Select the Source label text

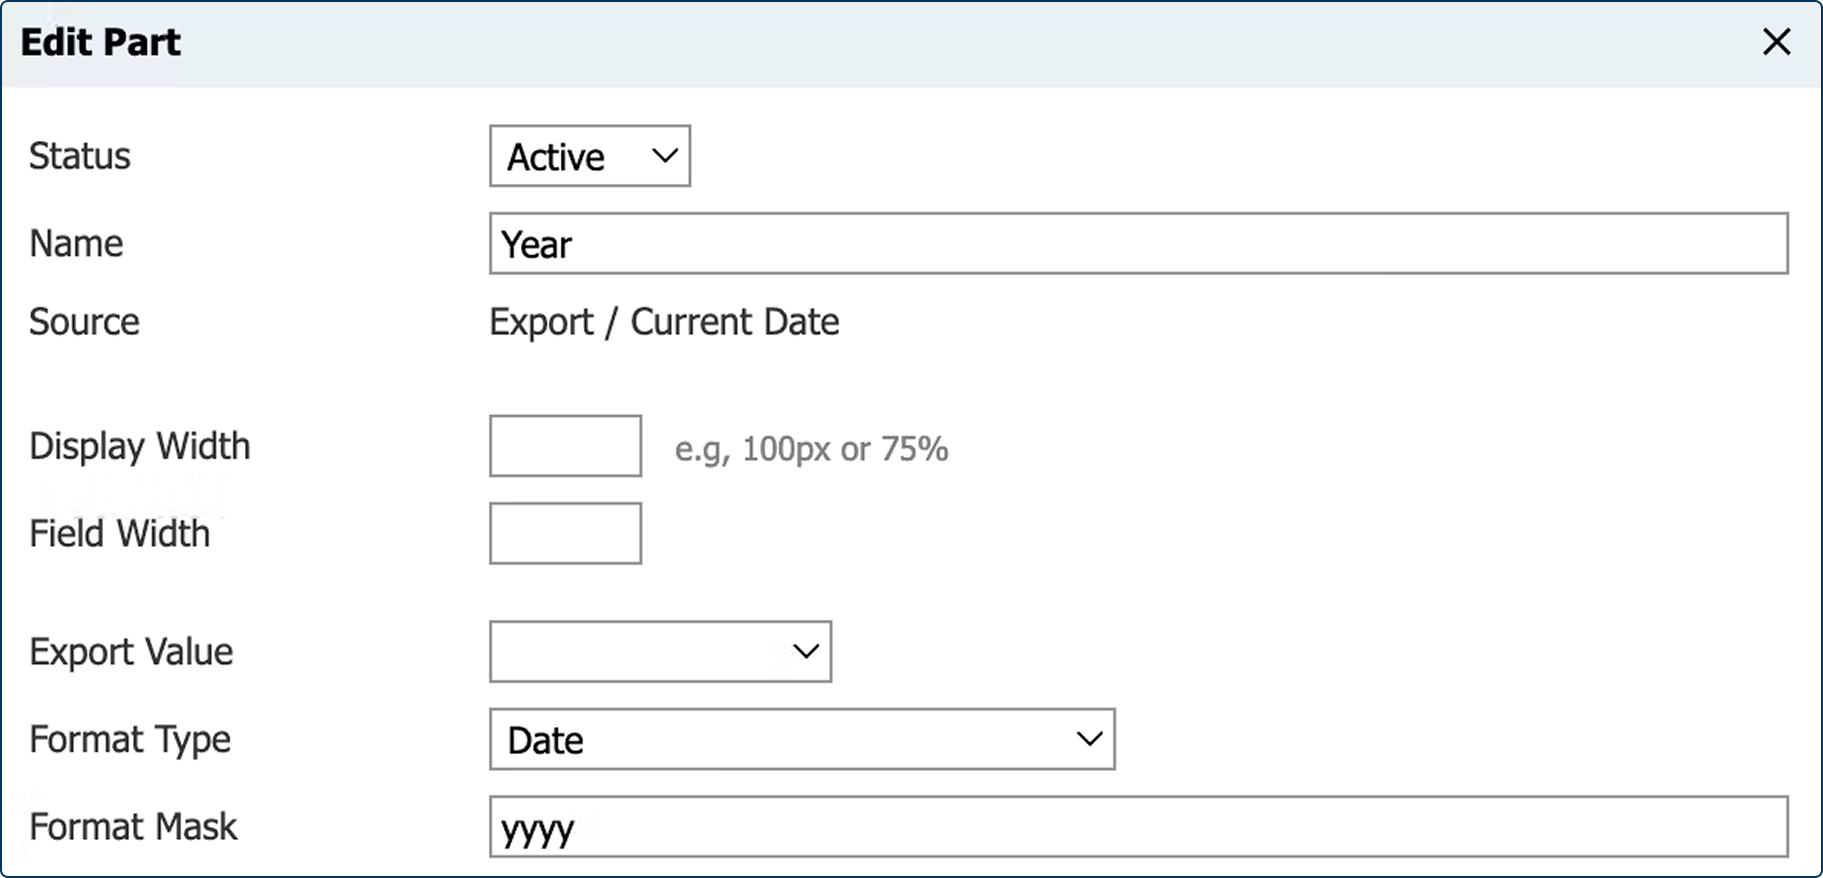point(84,322)
